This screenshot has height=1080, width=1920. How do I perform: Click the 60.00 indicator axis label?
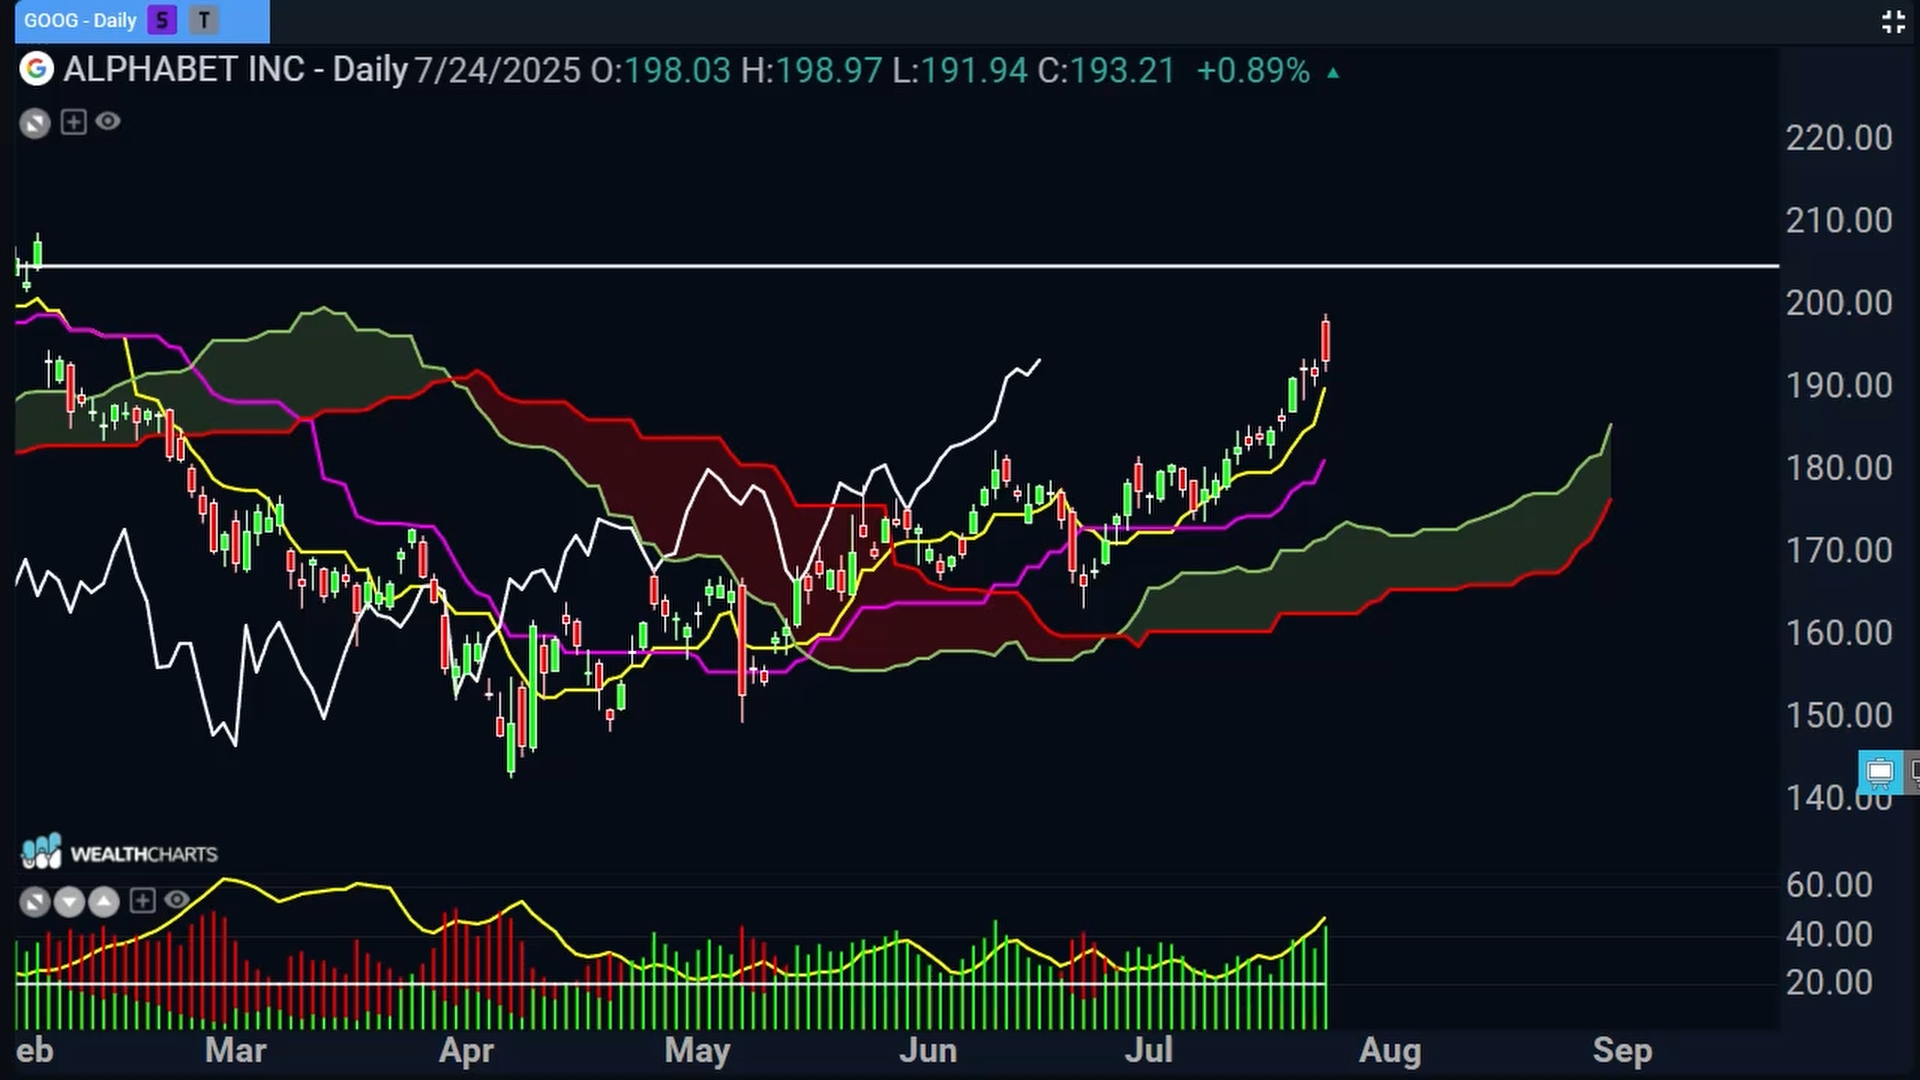tap(1829, 885)
